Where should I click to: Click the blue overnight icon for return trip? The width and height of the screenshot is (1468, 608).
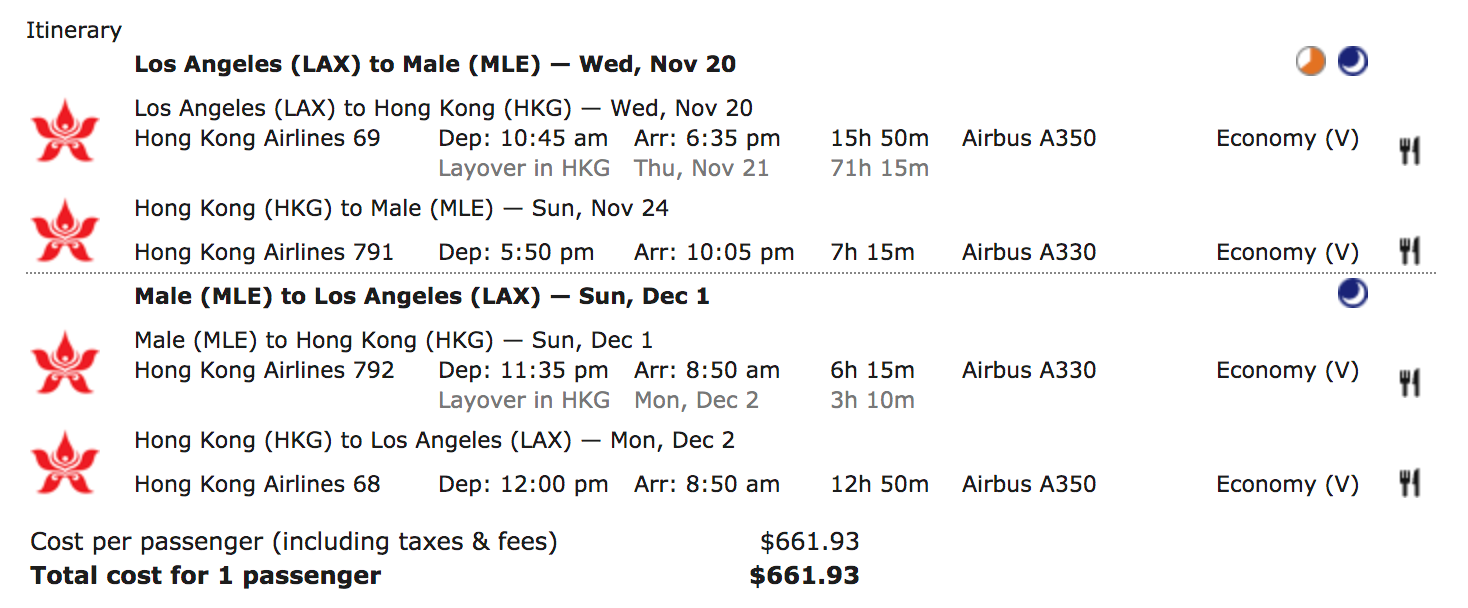pos(1352,293)
